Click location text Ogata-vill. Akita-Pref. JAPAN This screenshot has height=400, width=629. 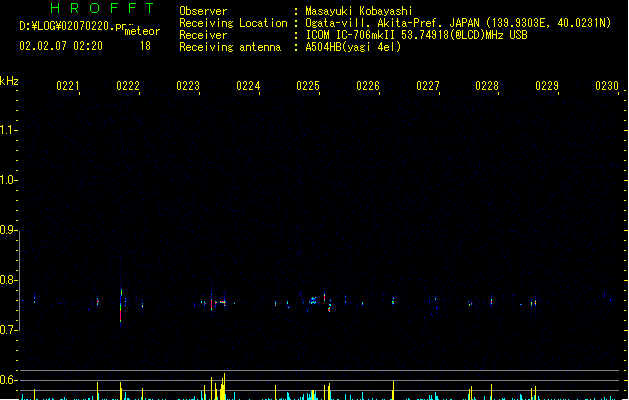392,23
